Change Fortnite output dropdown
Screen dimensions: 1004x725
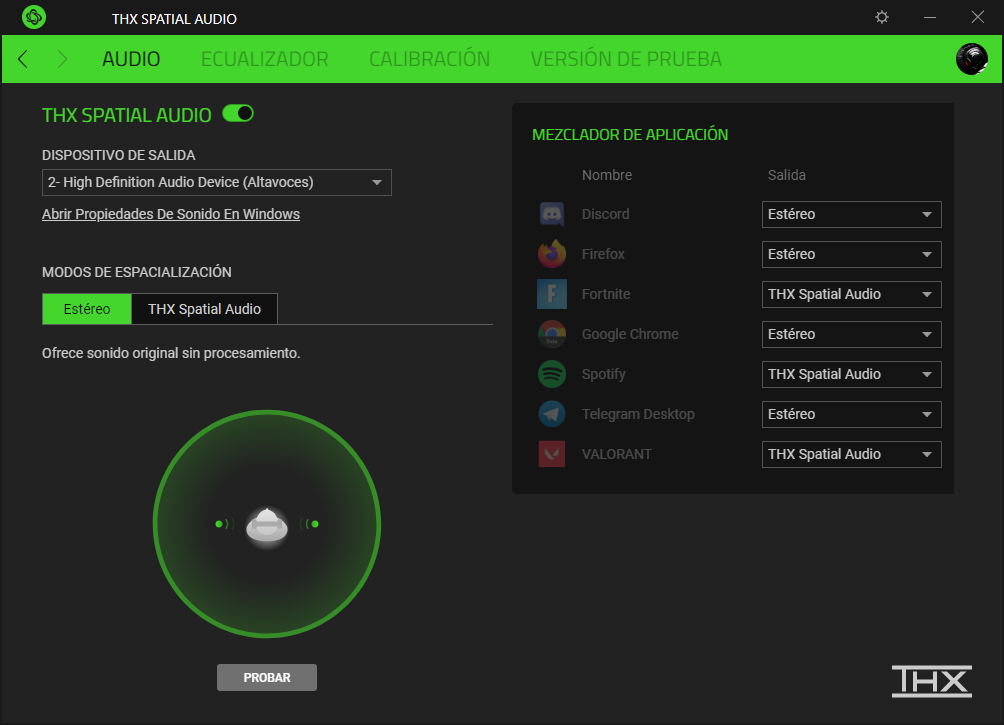point(852,295)
